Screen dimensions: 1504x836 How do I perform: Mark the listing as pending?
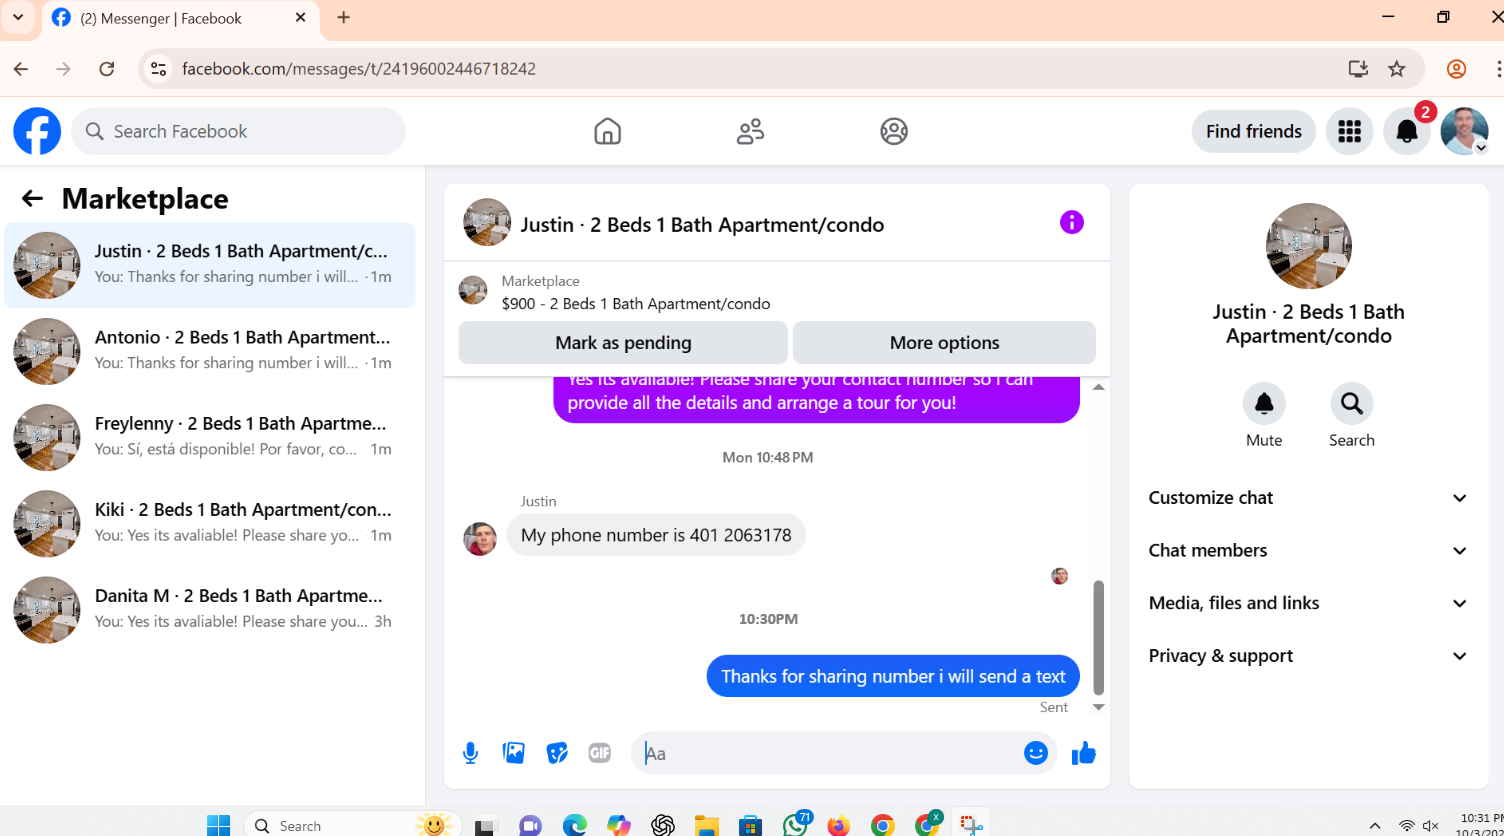tap(623, 343)
